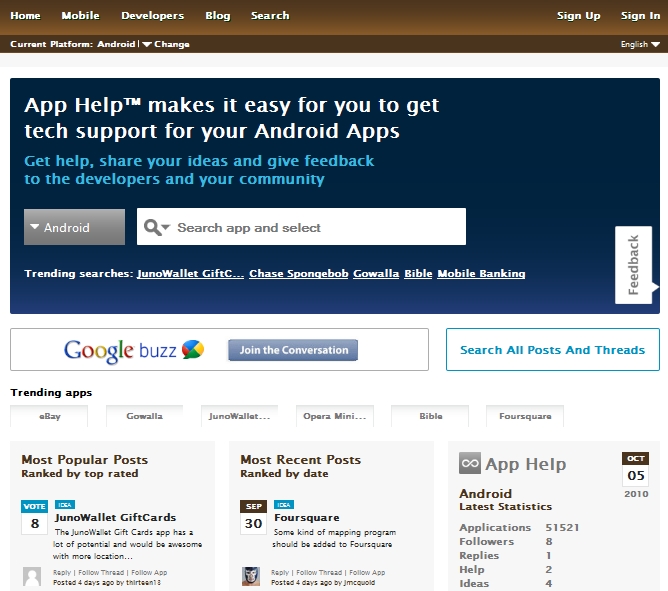Image resolution: width=668 pixels, height=591 pixels.
Task: Reply to the Foursquare post
Action: tap(280, 573)
